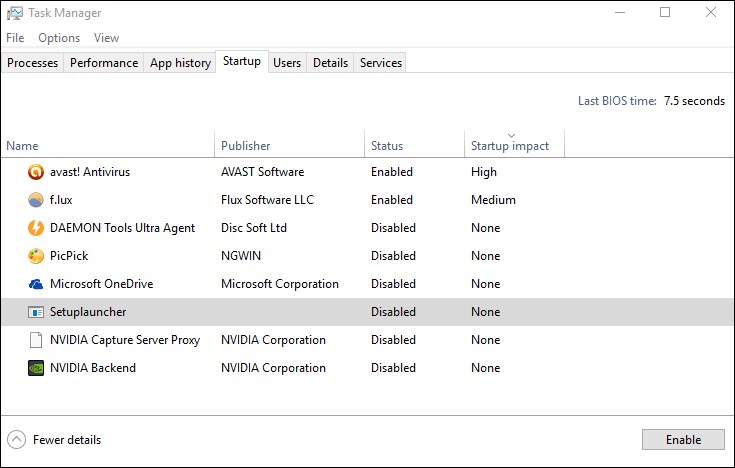
Task: Click NGWIN publisher cell
Action: (241, 256)
